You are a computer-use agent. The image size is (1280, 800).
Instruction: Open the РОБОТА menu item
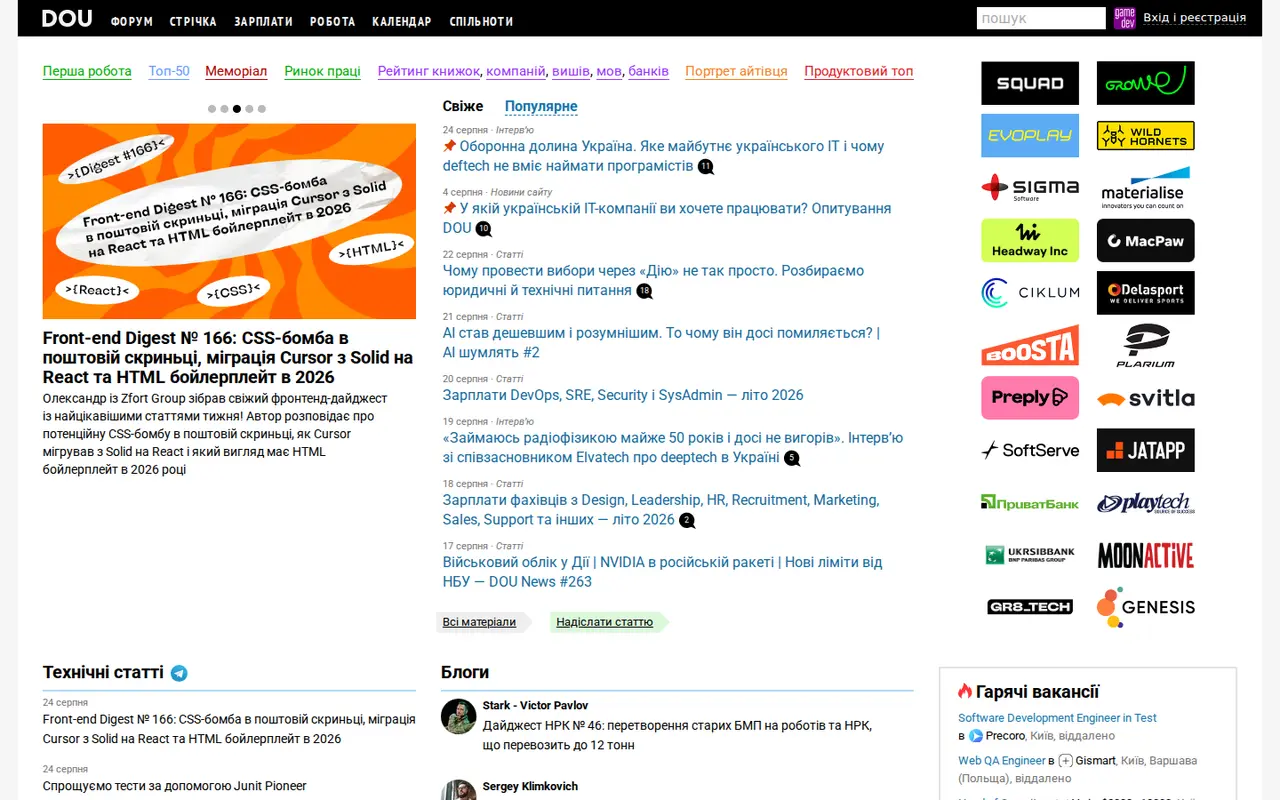click(333, 21)
